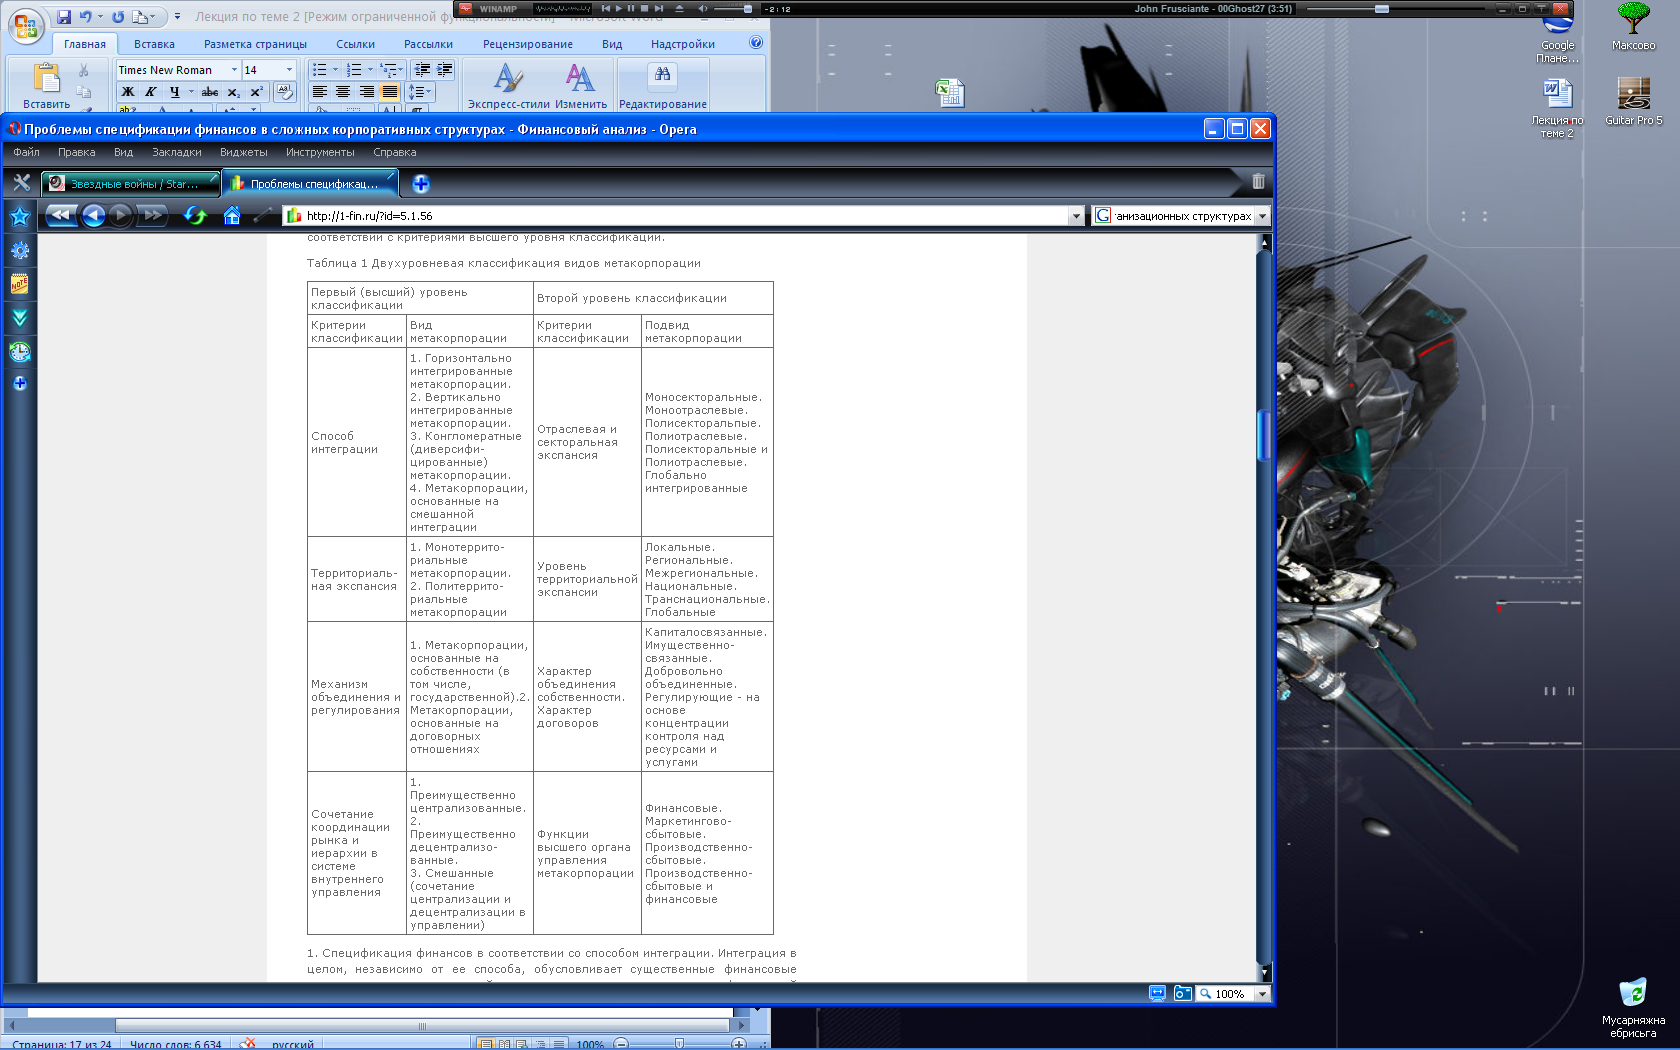Open a new Opera tab

pyautogui.click(x=420, y=184)
